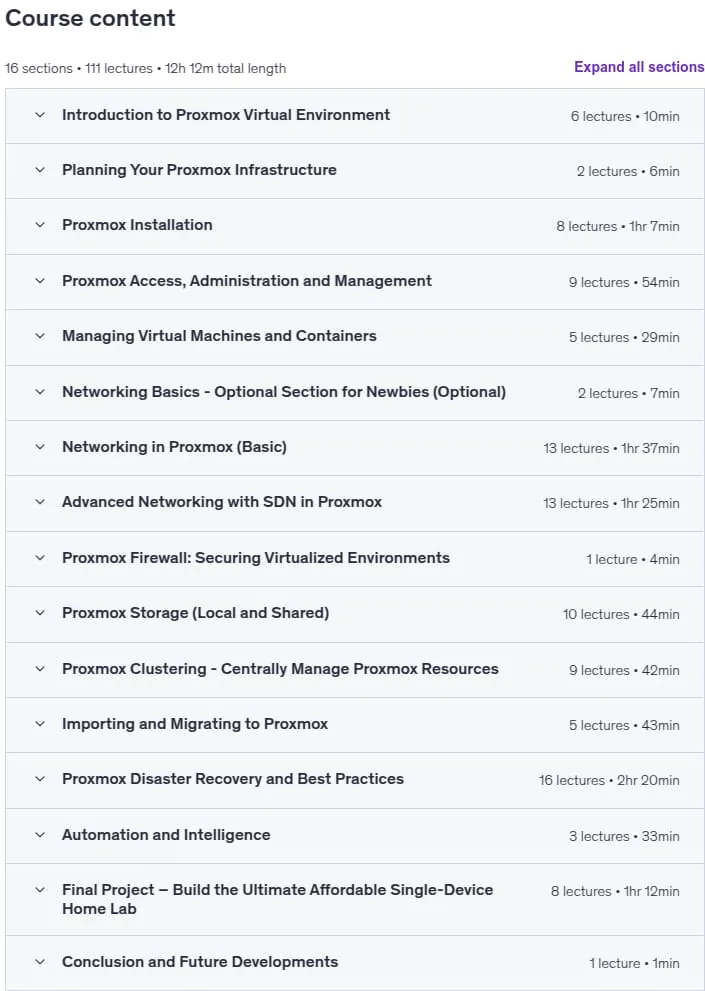Viewport: 705px width, 991px height.
Task: Click chevron for Networking in Proxmox (Basic)
Action: (x=40, y=447)
